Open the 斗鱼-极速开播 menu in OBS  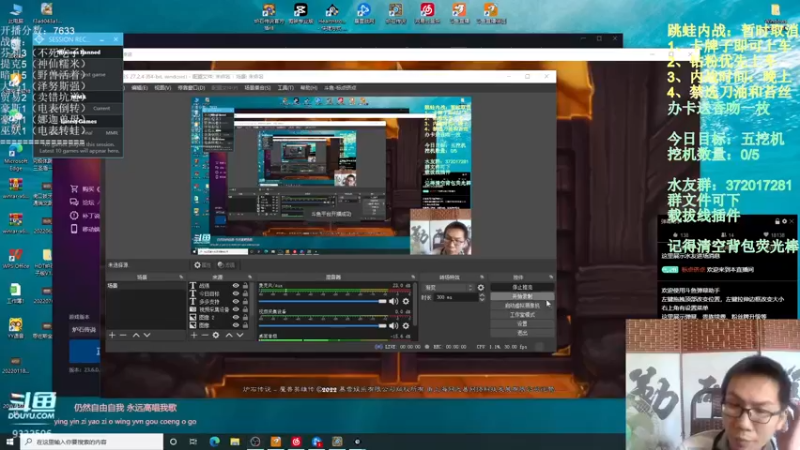[x=340, y=88]
